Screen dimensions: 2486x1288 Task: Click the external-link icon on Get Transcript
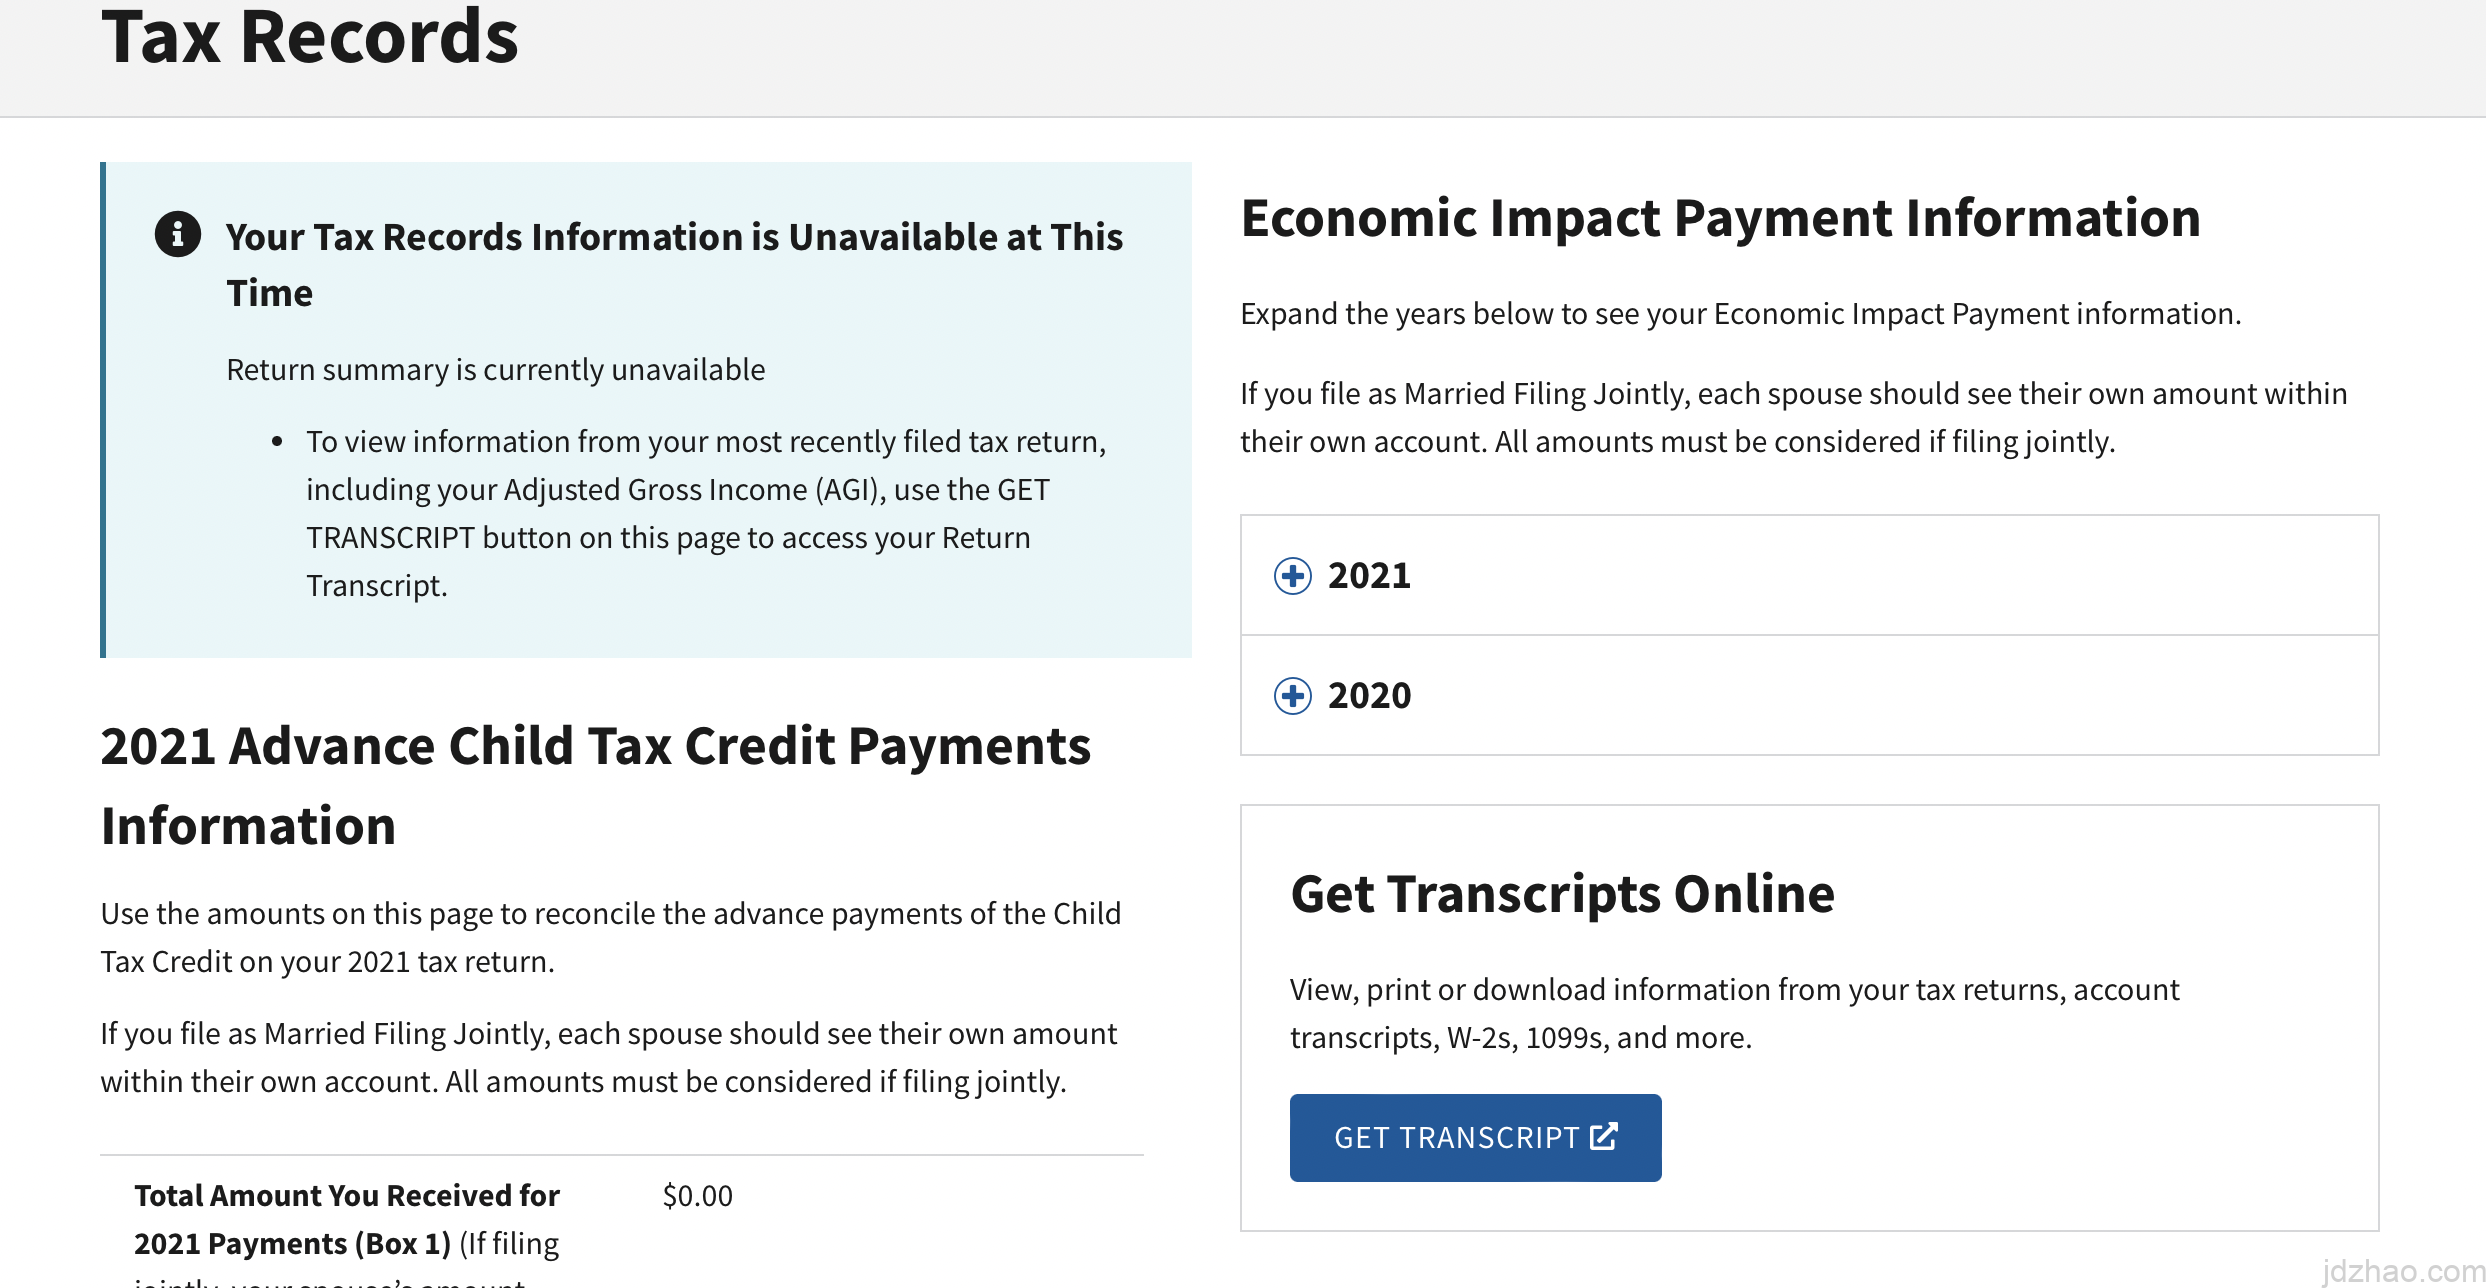click(x=1604, y=1137)
